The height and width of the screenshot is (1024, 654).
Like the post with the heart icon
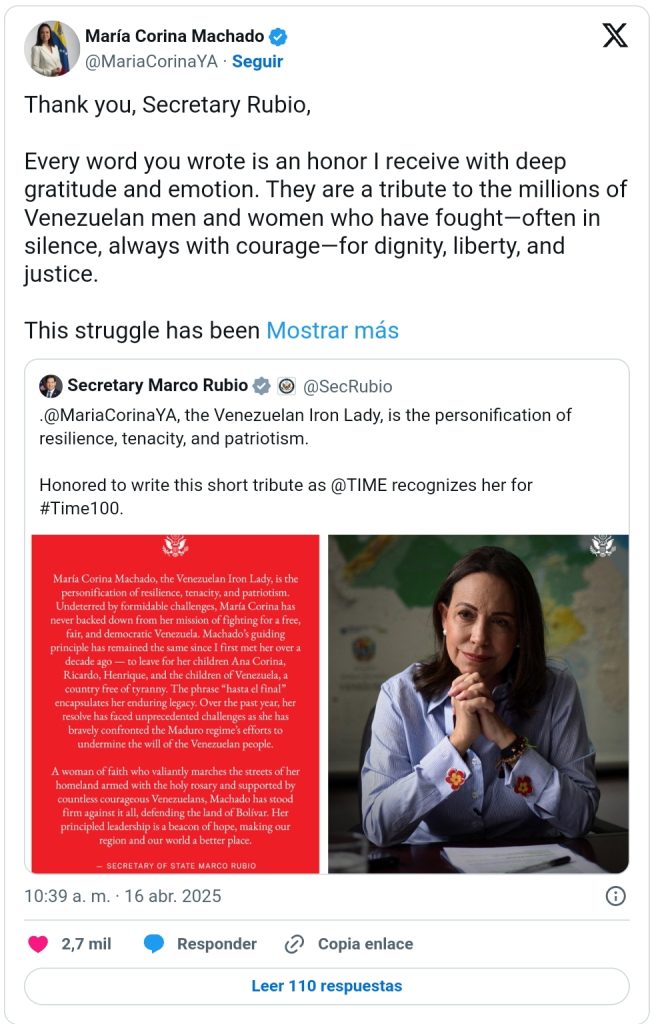38,944
